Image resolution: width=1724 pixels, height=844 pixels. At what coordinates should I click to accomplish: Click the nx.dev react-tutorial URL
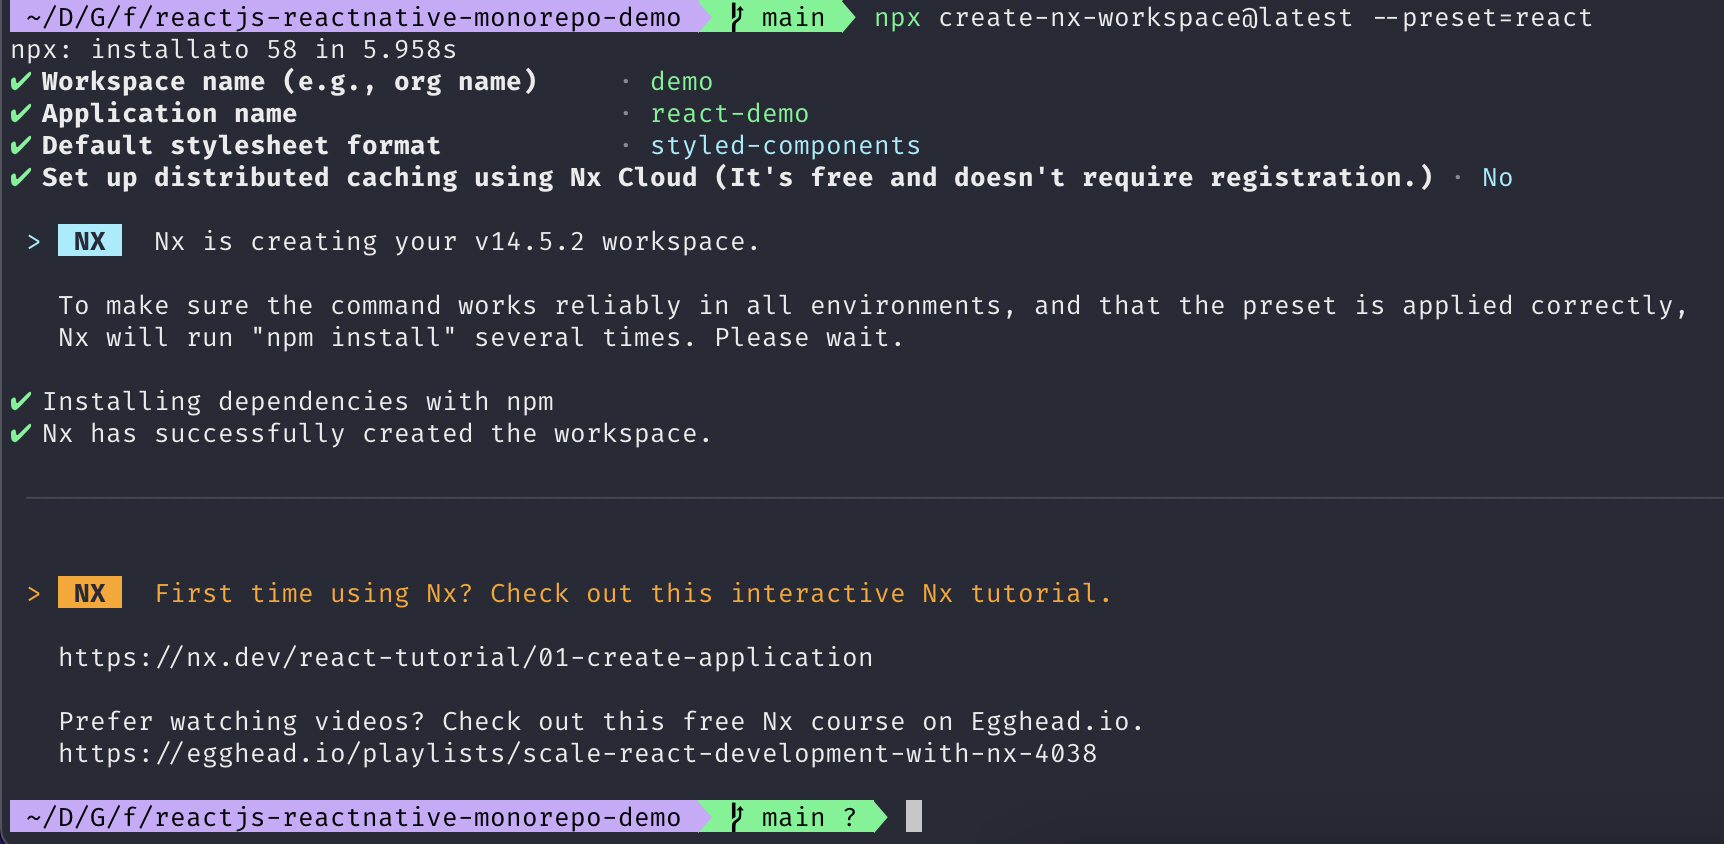click(466, 657)
